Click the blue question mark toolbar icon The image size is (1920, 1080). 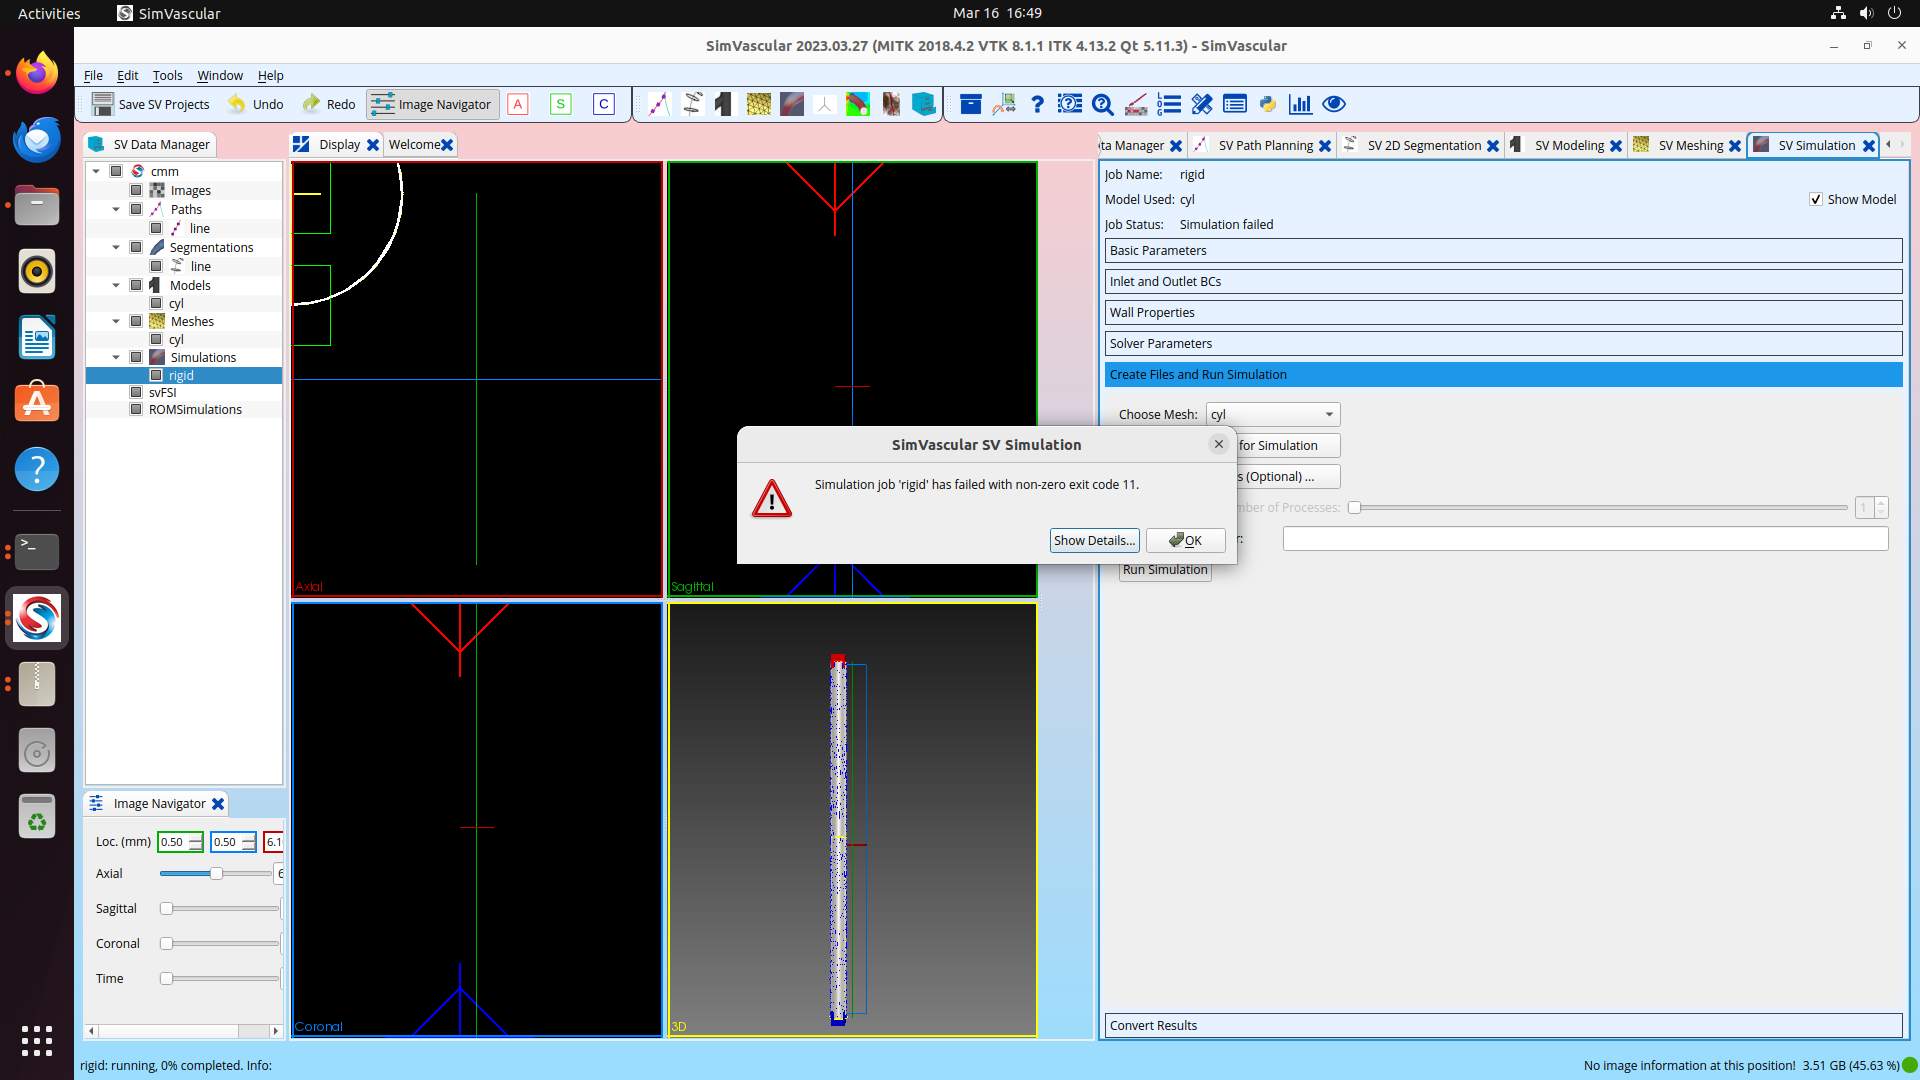point(1037,104)
